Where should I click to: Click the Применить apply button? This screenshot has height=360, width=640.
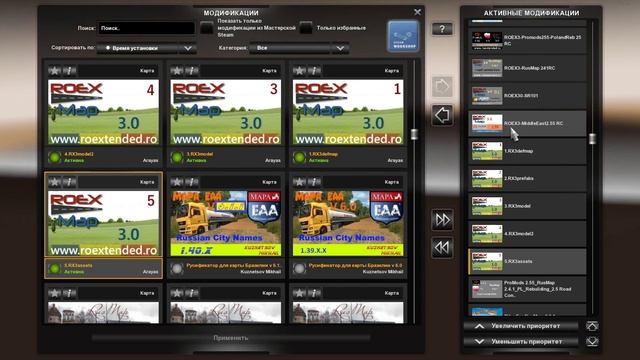[231, 338]
